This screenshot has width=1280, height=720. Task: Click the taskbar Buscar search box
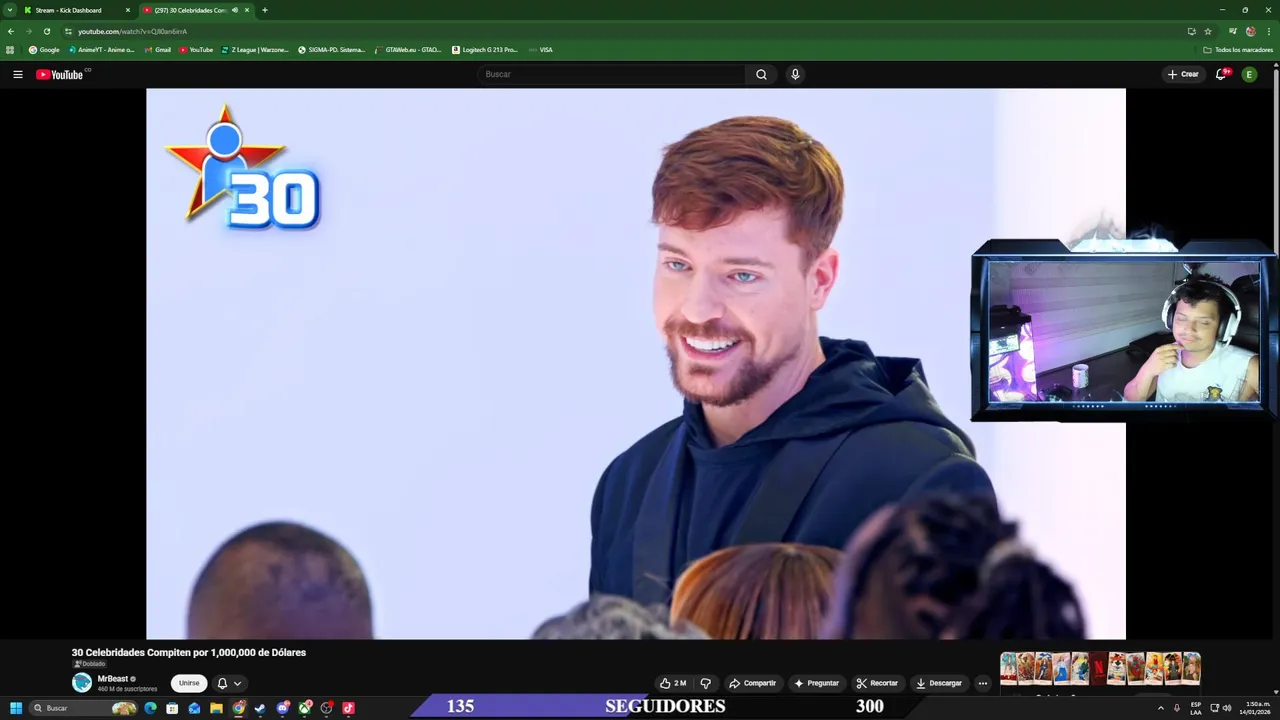click(84, 708)
